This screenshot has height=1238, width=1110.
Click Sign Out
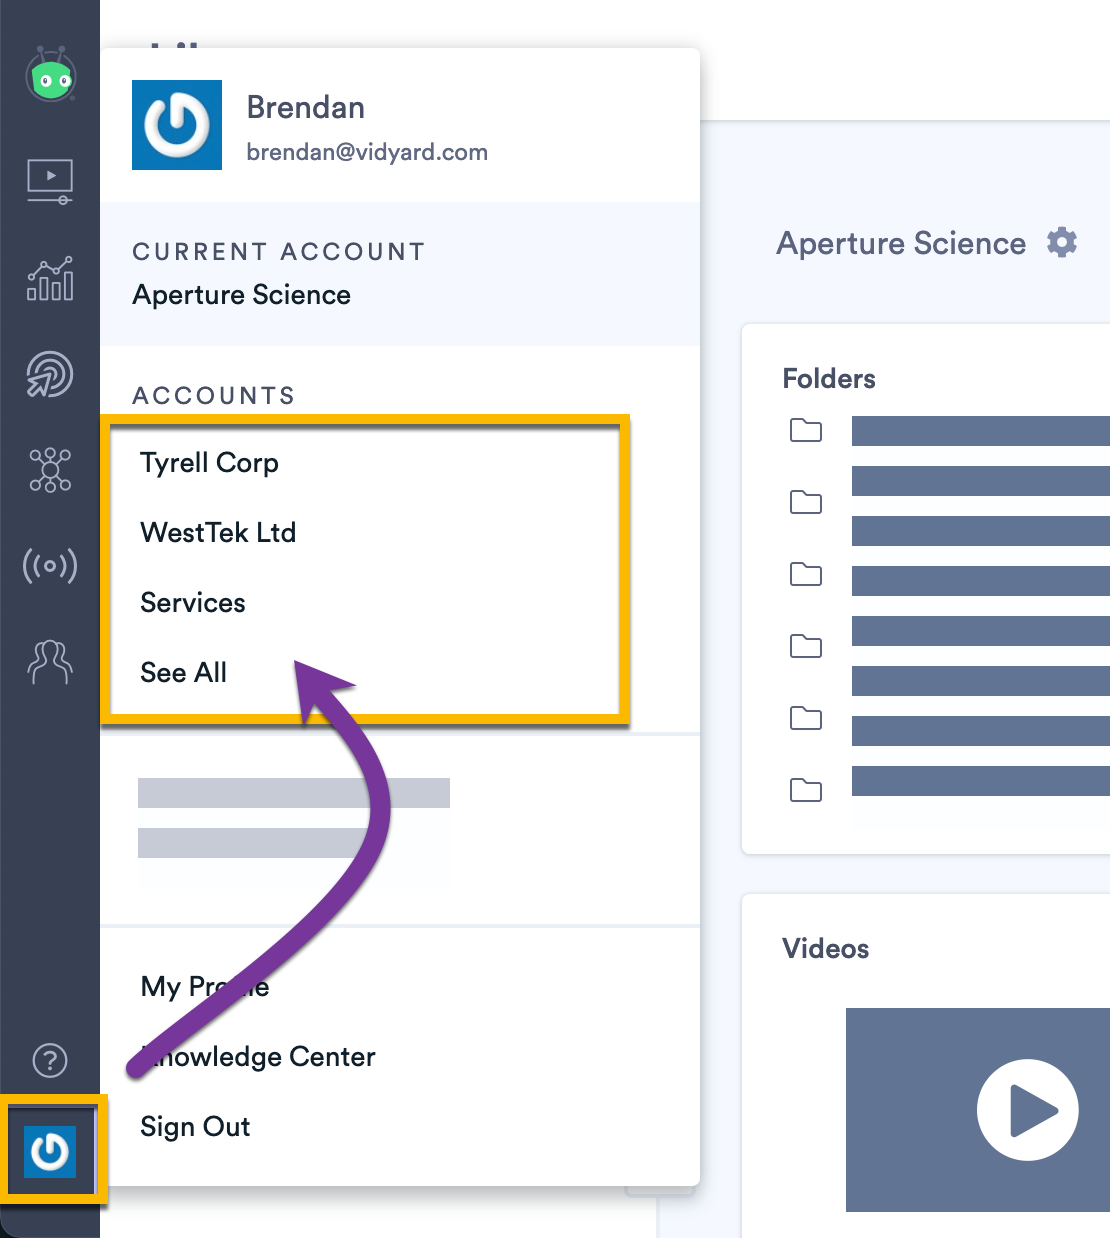click(x=195, y=1127)
